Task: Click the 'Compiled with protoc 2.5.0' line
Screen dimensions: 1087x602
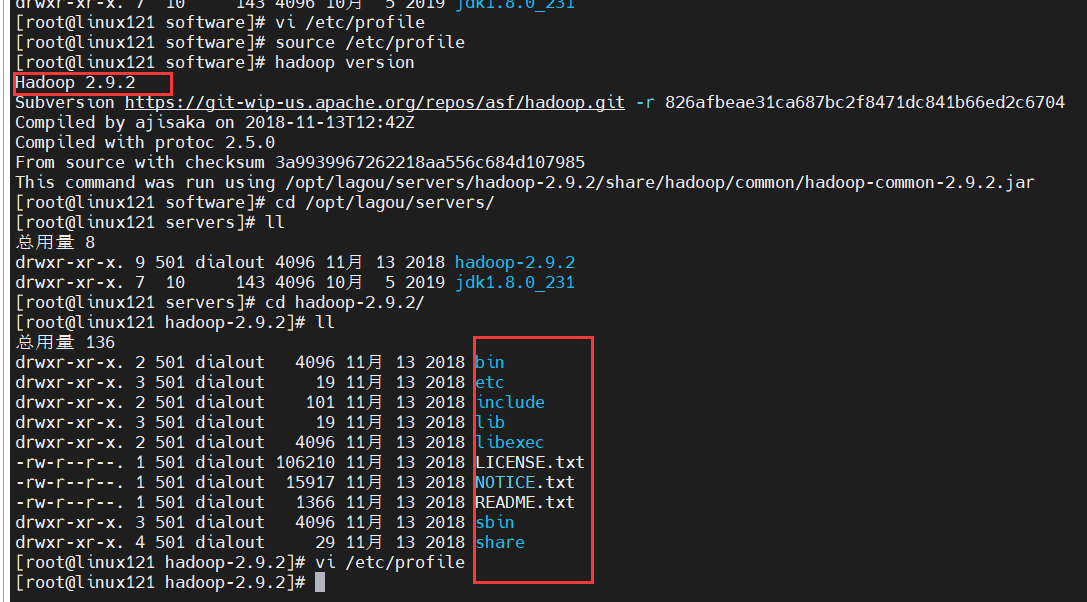Action: pos(145,142)
